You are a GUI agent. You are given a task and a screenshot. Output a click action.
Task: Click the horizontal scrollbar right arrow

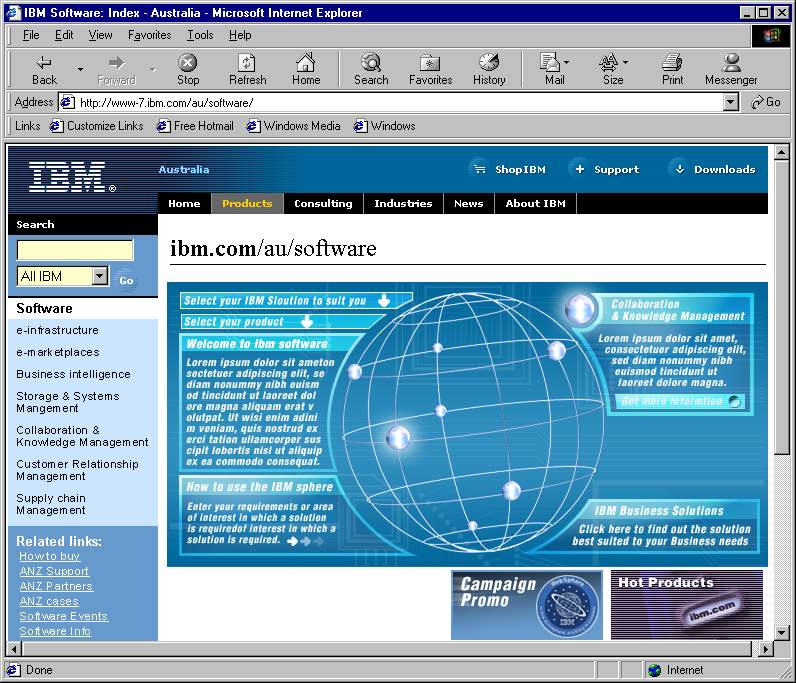(x=765, y=648)
